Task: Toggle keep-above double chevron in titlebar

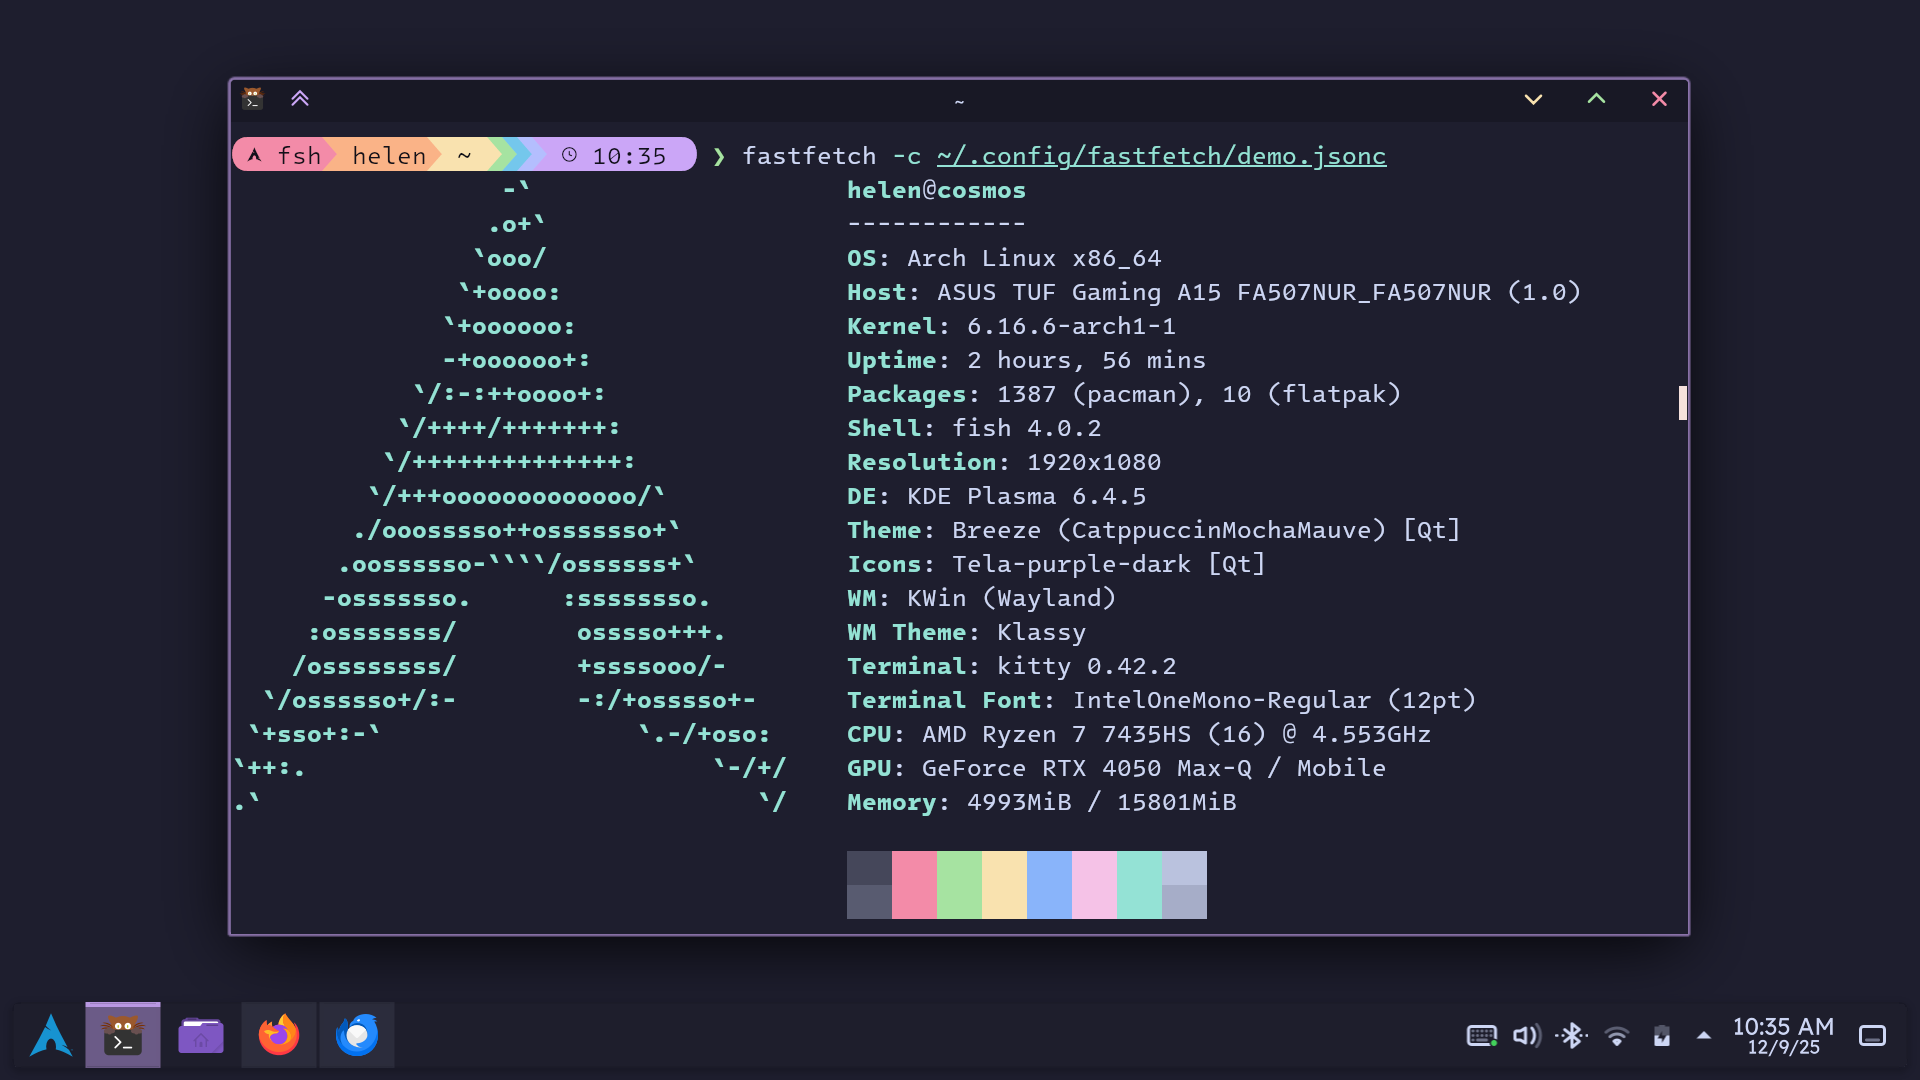Action: [x=300, y=98]
